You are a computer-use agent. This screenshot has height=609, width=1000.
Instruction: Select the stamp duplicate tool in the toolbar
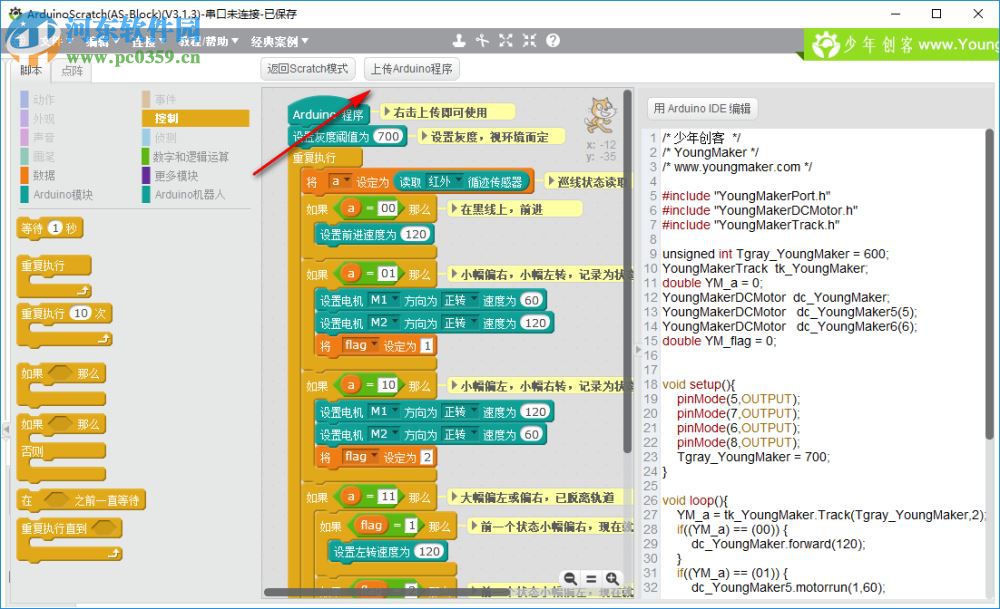click(459, 40)
